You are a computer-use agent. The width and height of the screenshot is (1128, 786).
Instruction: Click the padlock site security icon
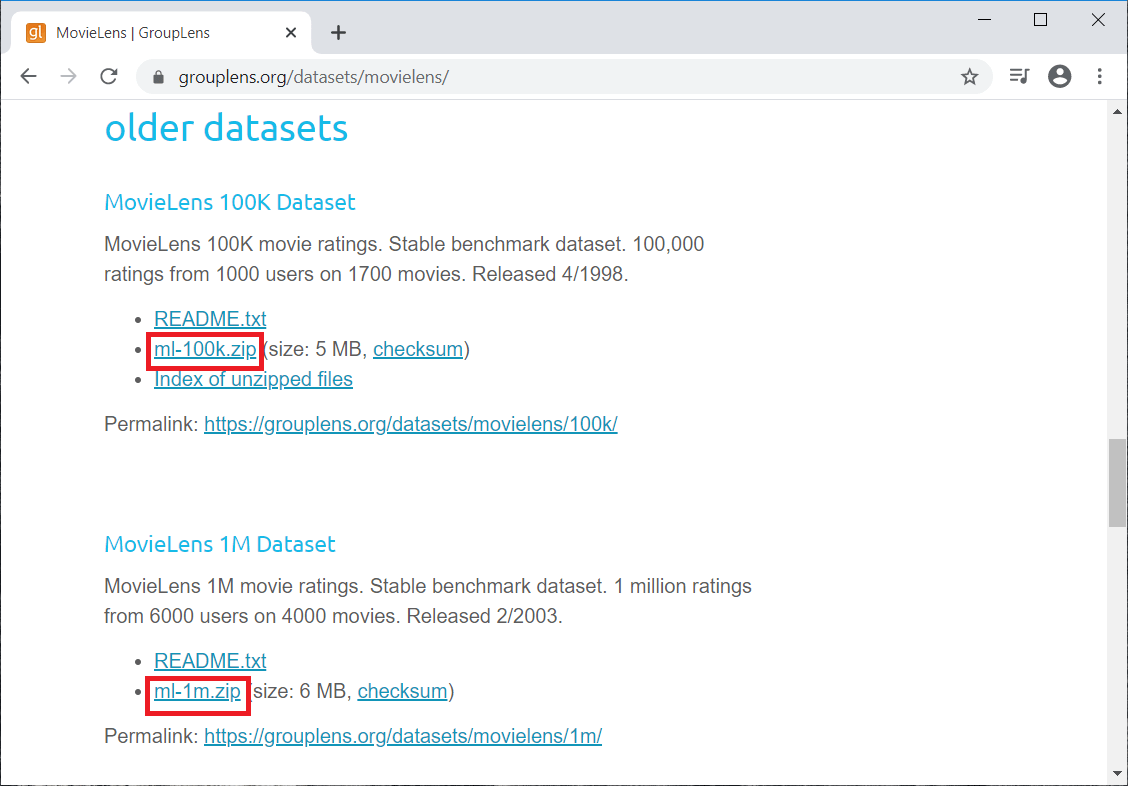(157, 77)
